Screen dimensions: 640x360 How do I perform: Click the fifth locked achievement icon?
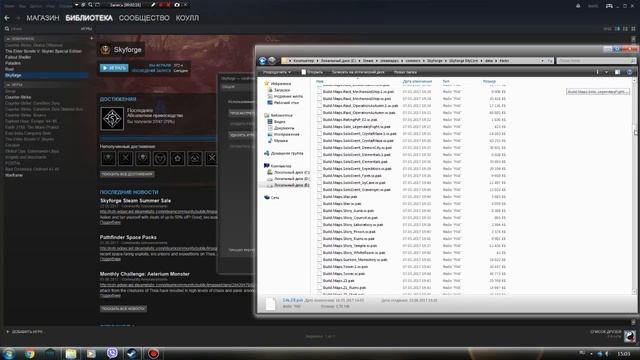(177, 158)
